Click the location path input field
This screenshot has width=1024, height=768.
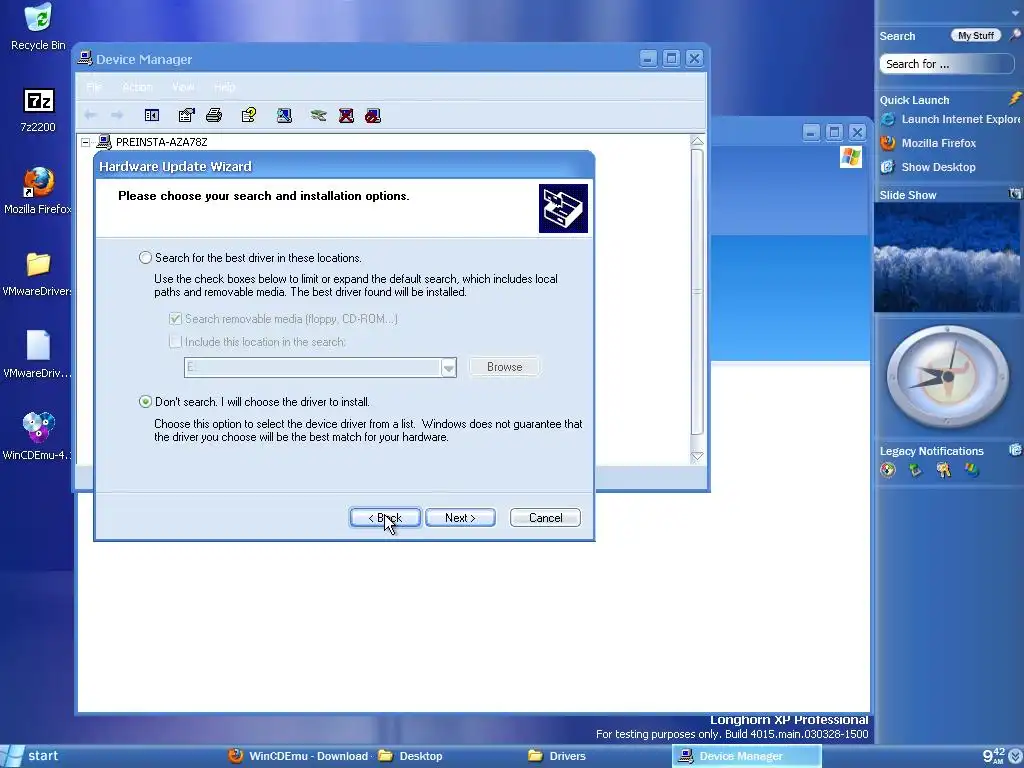(312, 367)
